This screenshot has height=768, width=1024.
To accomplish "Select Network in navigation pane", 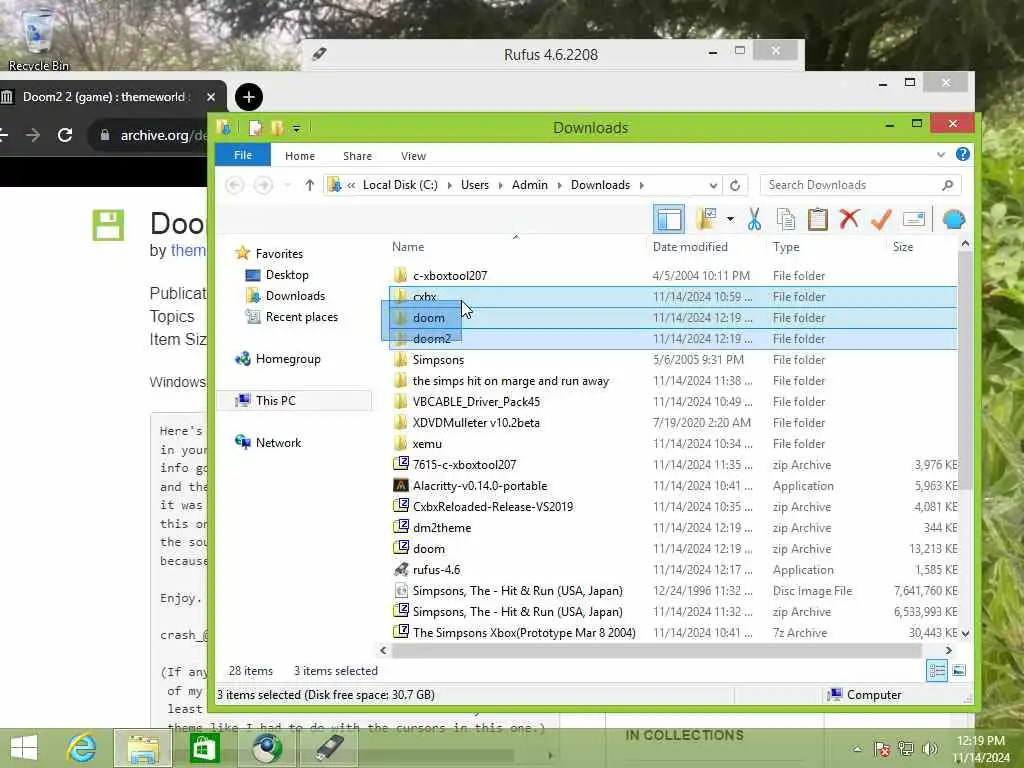I will tap(278, 442).
